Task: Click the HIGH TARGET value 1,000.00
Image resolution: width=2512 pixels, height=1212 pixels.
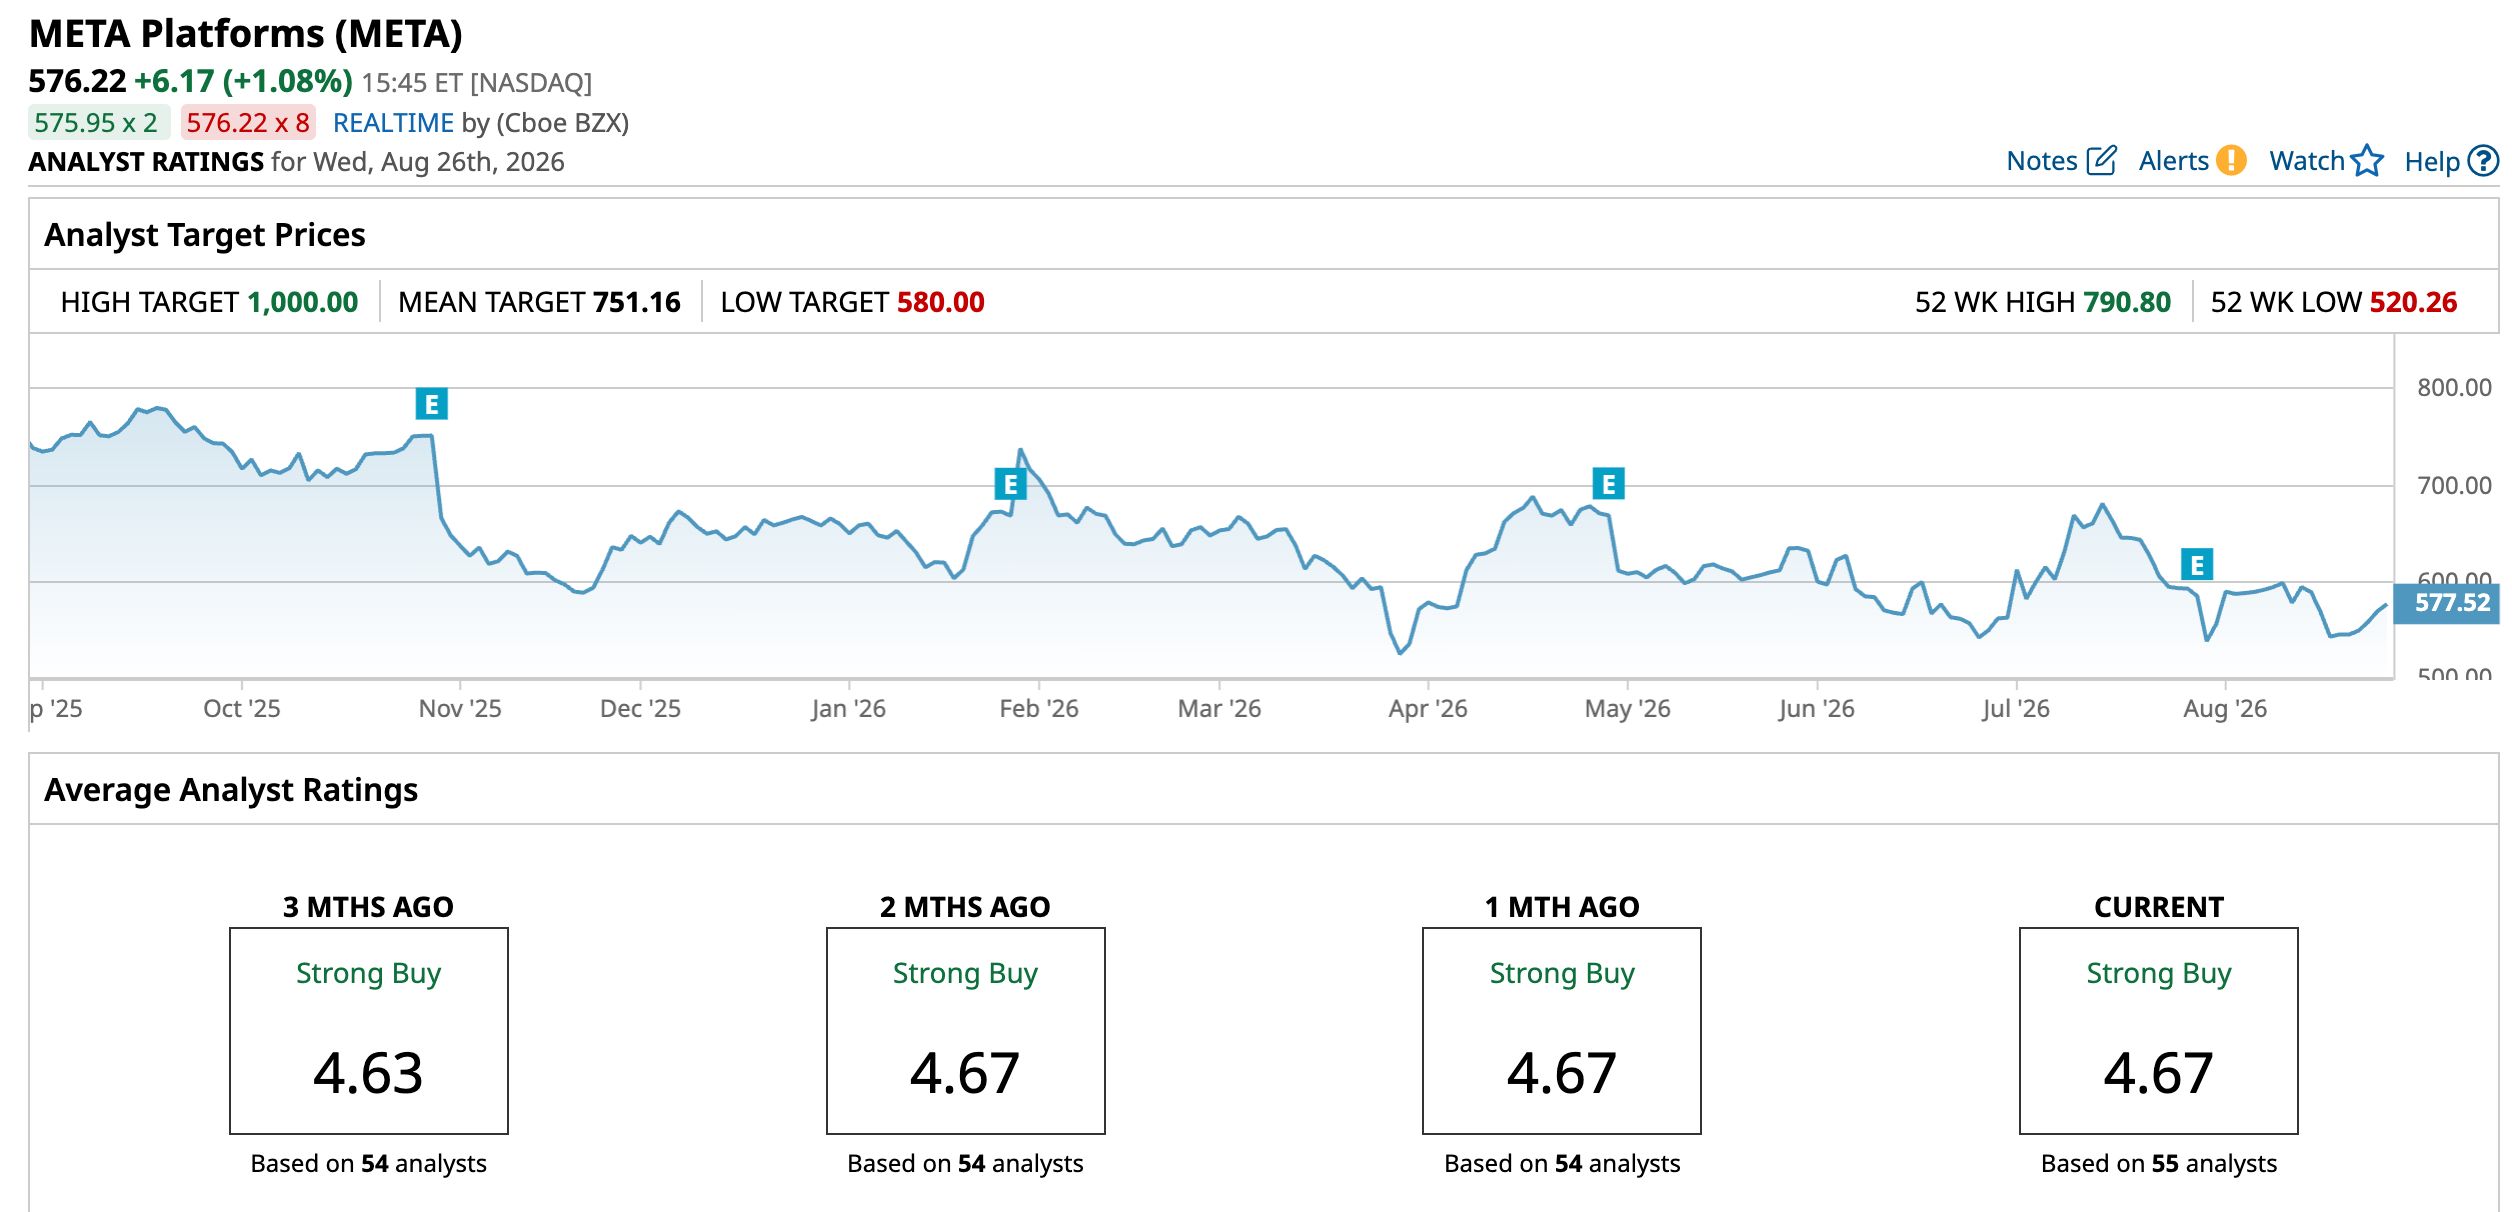Action: click(x=303, y=302)
